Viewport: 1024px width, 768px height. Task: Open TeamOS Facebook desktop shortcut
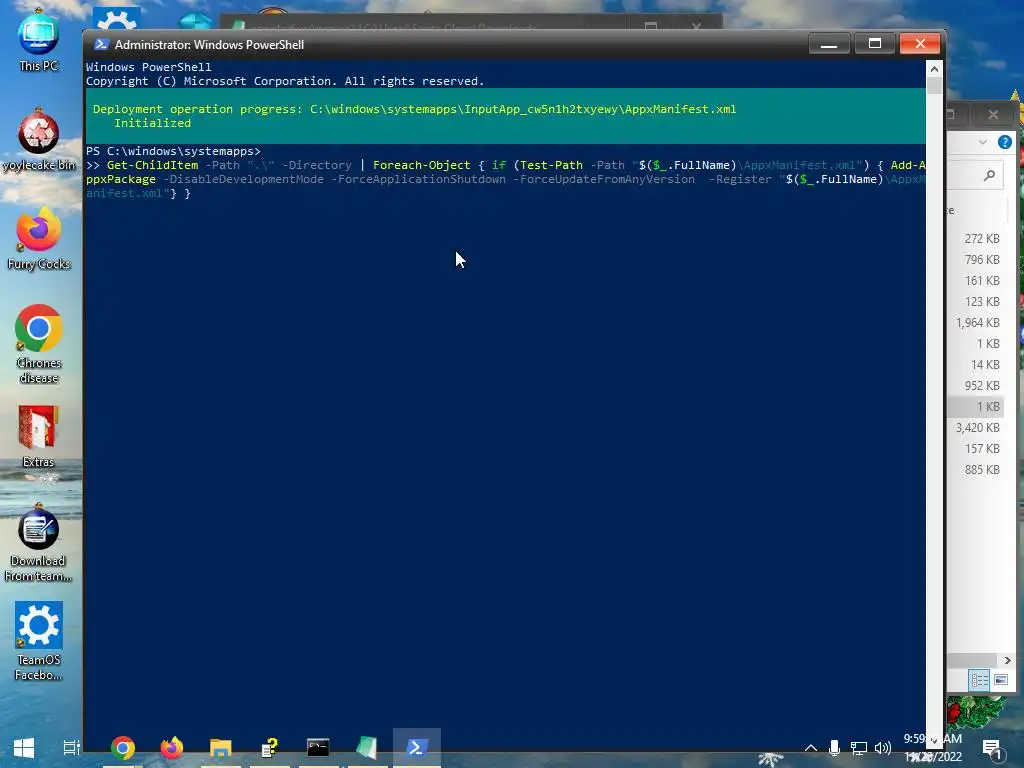tap(39, 642)
